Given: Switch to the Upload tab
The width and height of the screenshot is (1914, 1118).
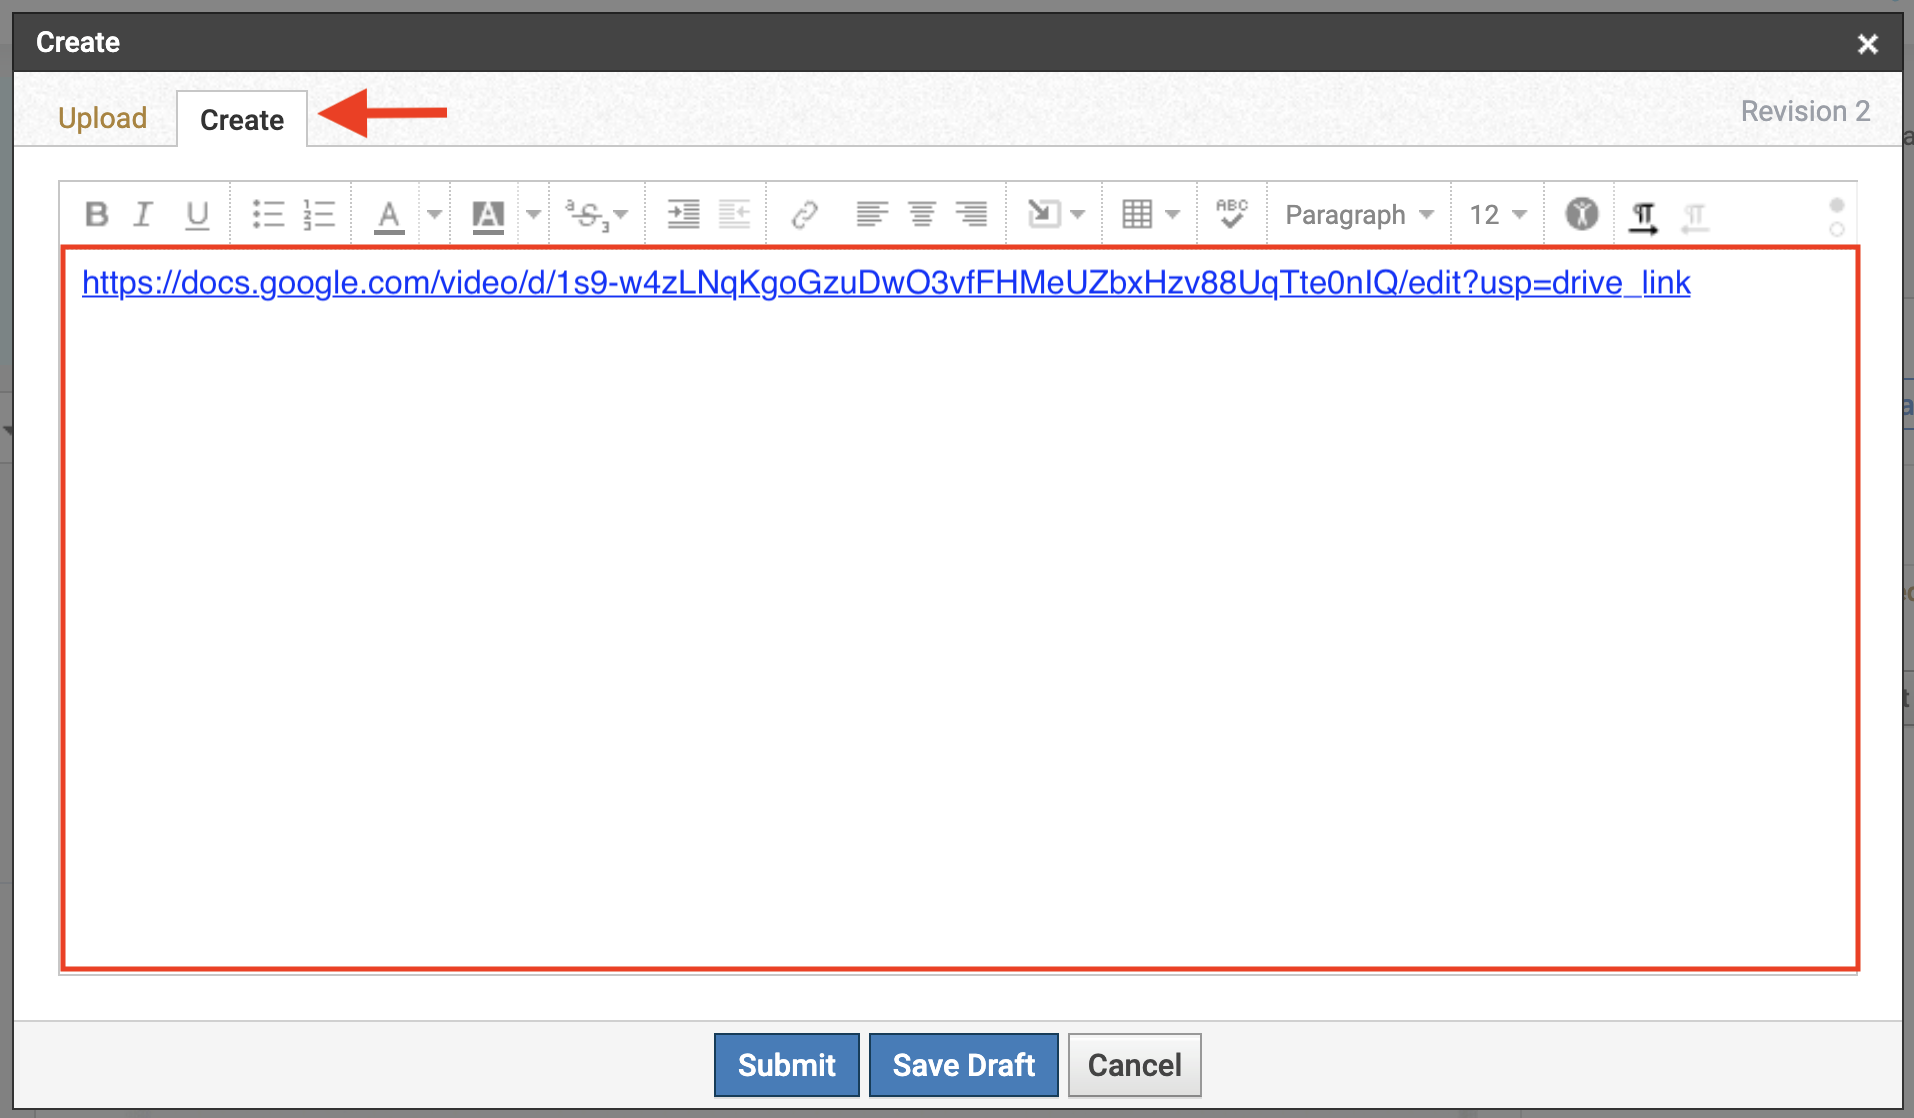Looking at the screenshot, I should point(102,118).
